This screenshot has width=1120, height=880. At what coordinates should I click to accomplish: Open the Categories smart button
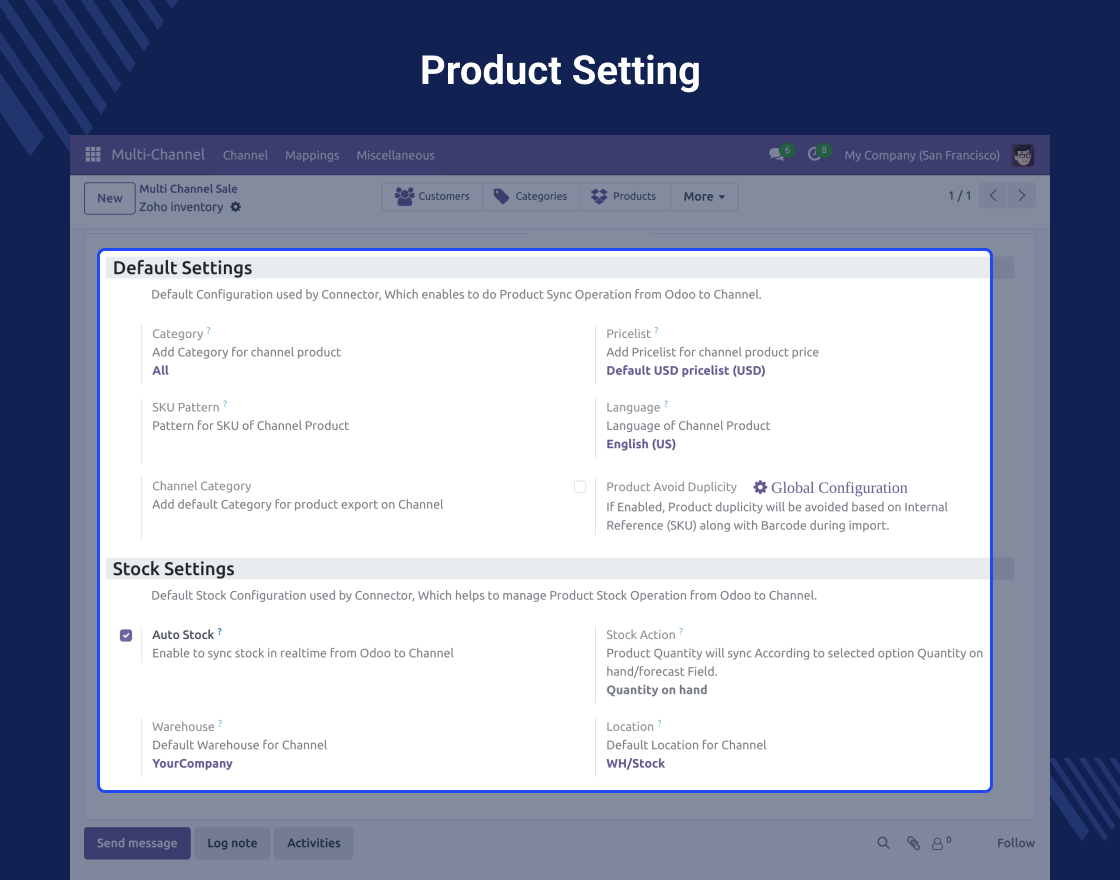click(530, 196)
